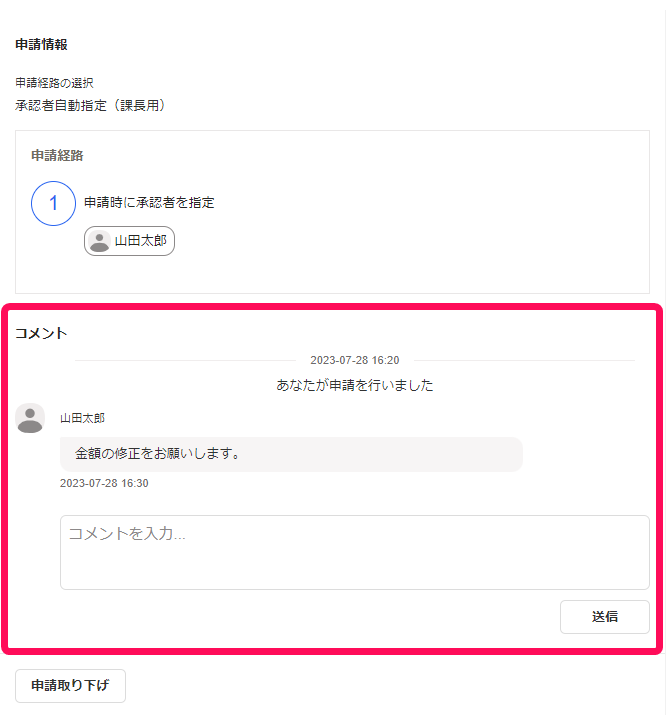Click the 送信 send button
The width and height of the screenshot is (666, 715).
(604, 617)
